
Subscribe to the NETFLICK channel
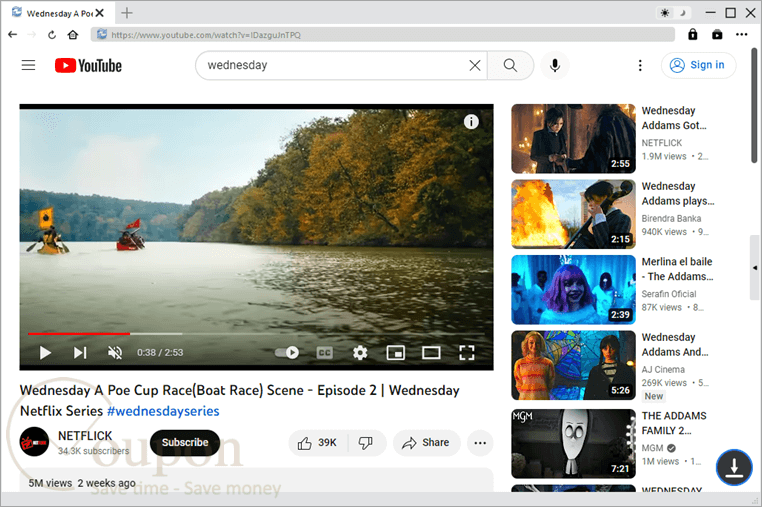pyautogui.click(x=185, y=442)
